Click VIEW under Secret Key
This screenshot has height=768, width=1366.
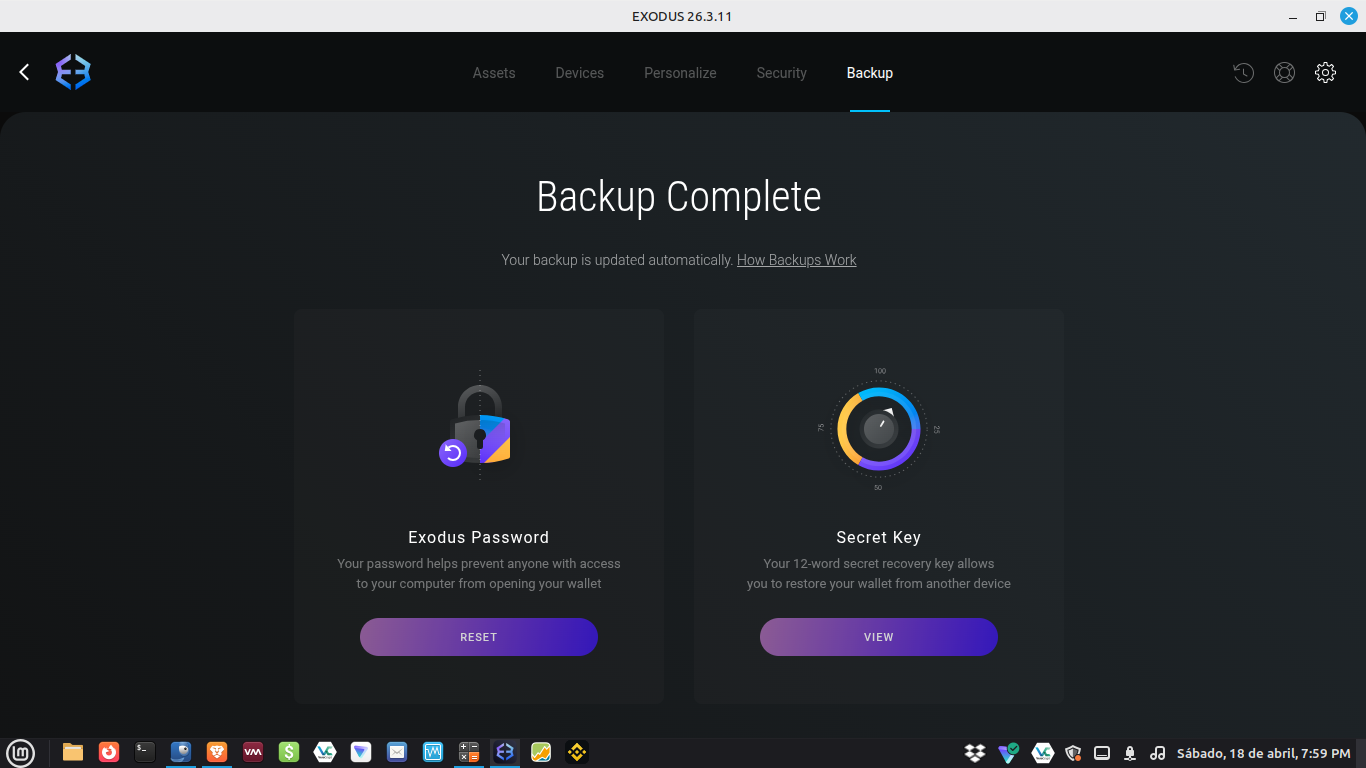tap(879, 637)
